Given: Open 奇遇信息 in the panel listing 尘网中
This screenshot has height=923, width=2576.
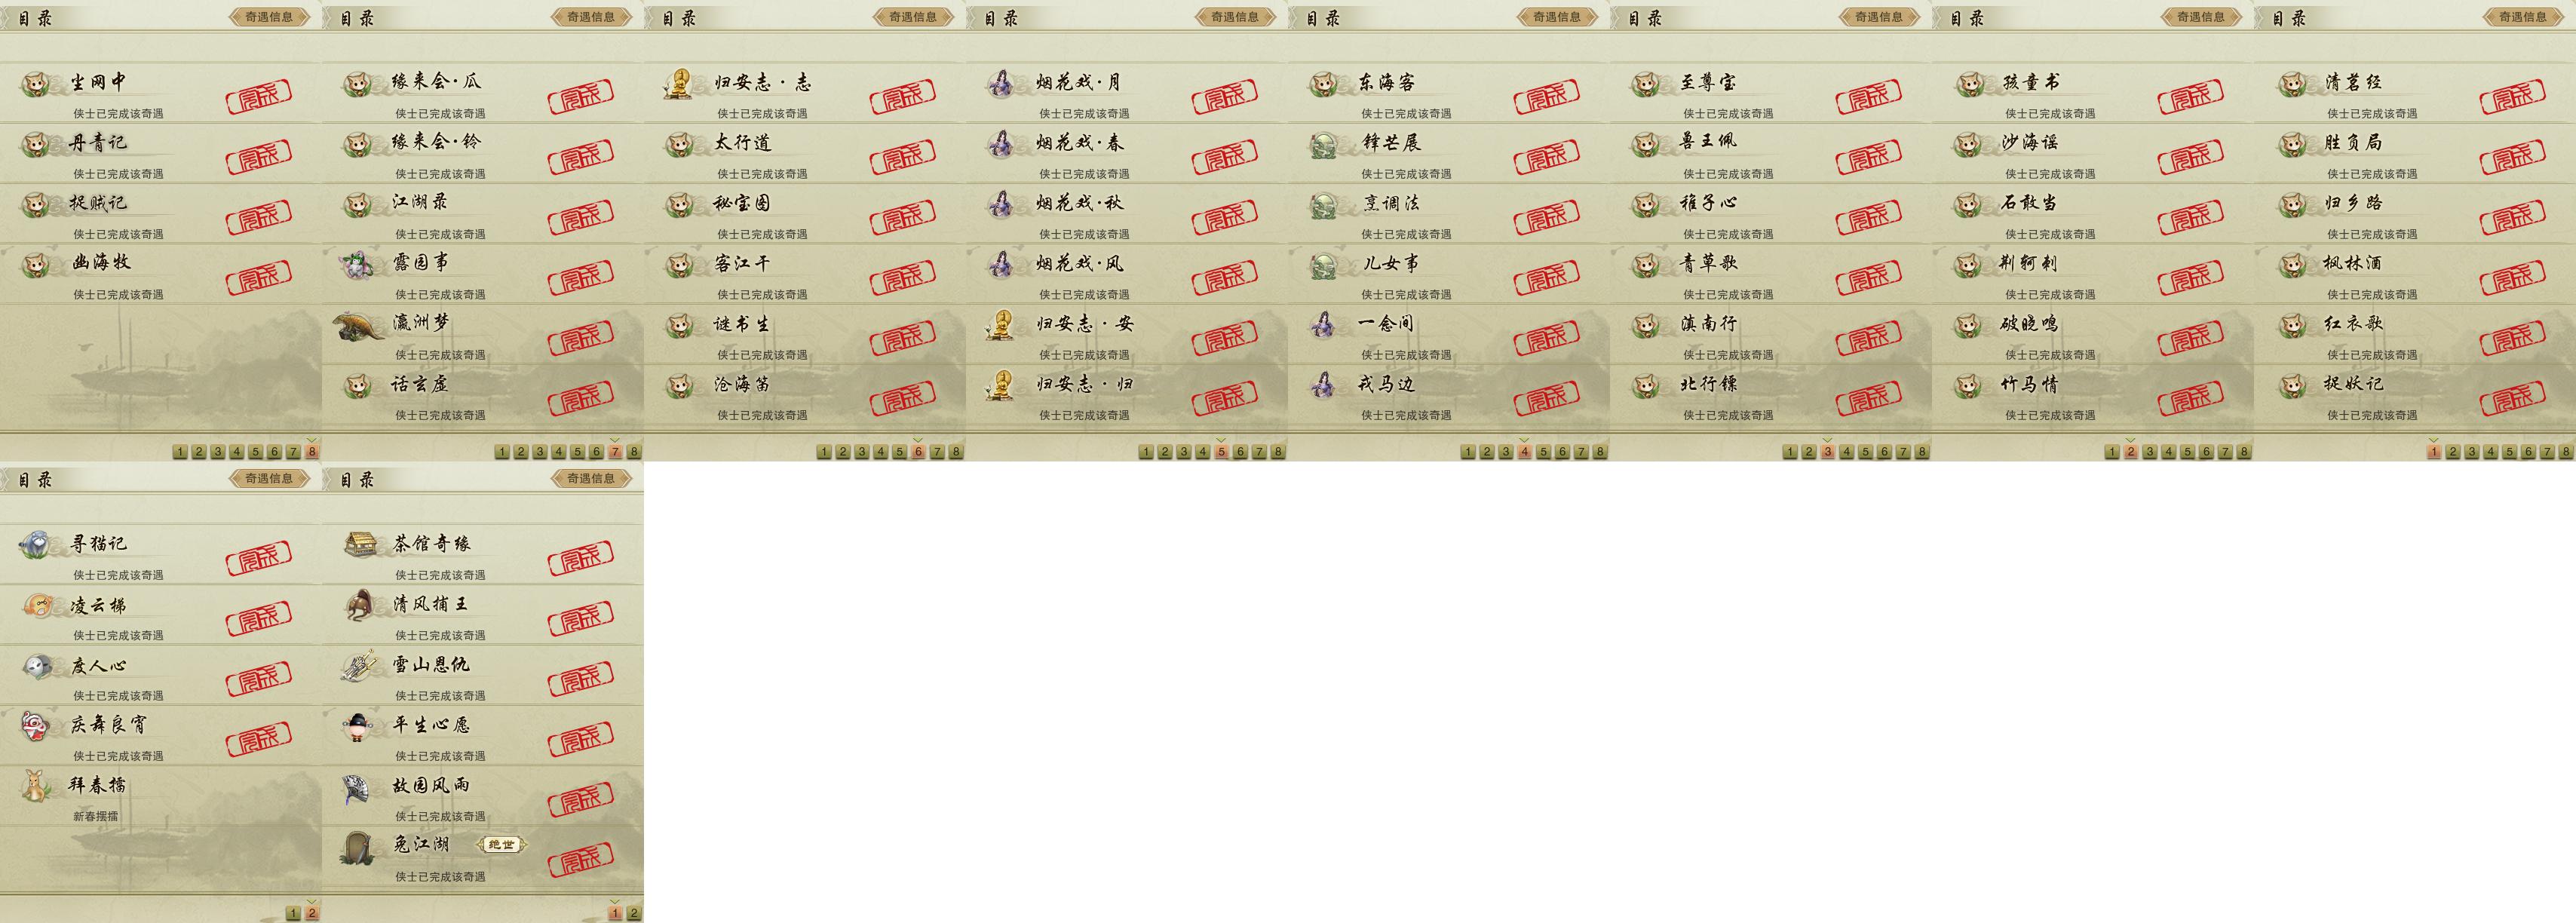Looking at the screenshot, I should [268, 16].
